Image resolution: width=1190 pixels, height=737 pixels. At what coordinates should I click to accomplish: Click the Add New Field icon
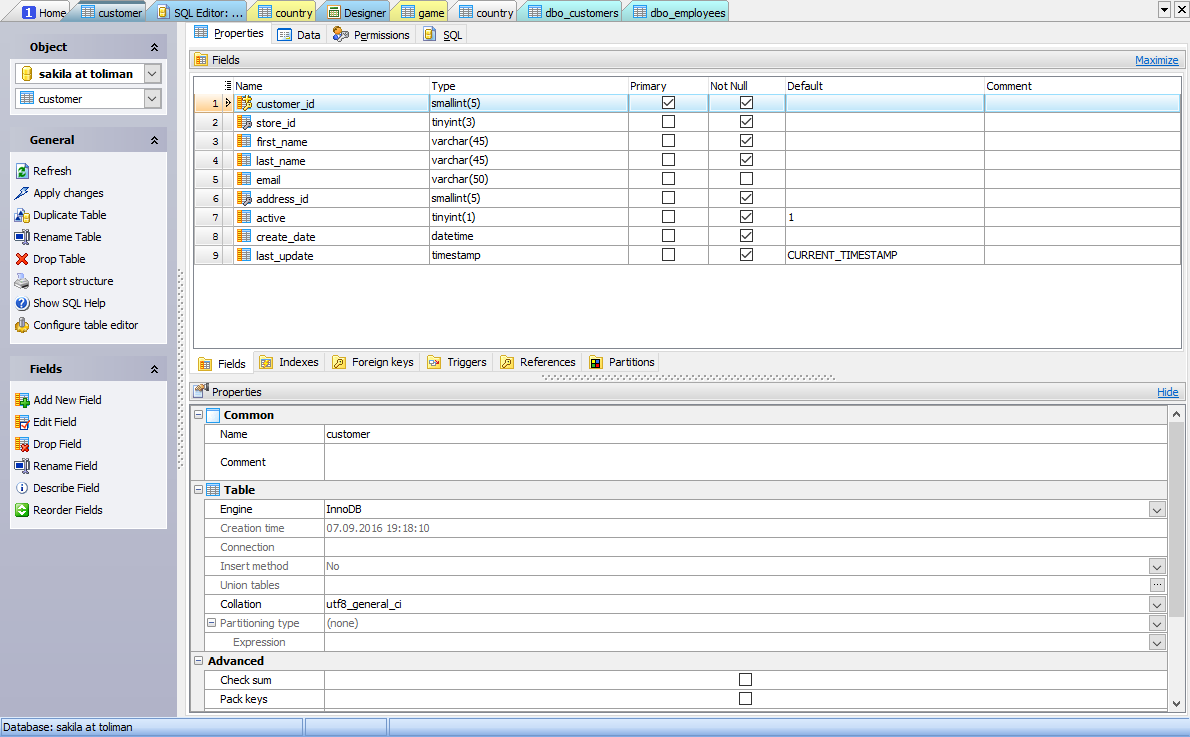(x=22, y=400)
